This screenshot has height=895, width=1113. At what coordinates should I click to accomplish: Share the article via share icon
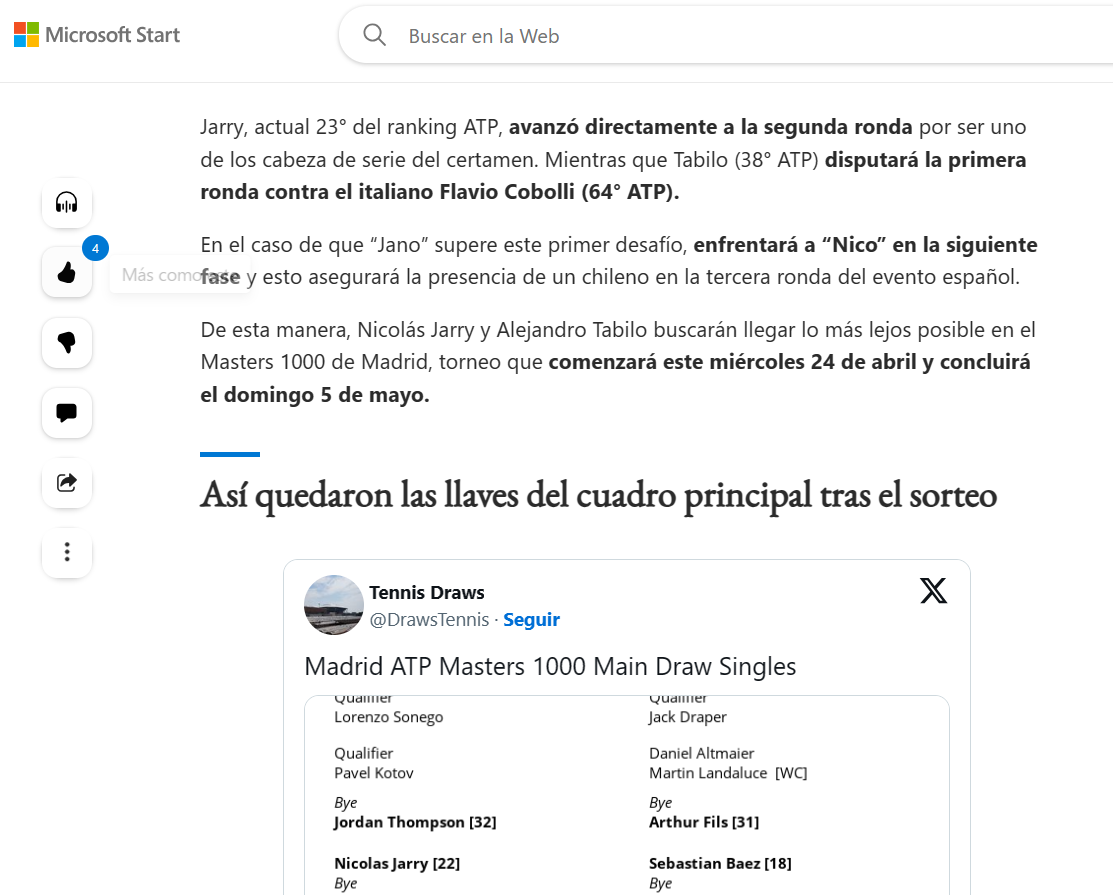click(x=67, y=483)
